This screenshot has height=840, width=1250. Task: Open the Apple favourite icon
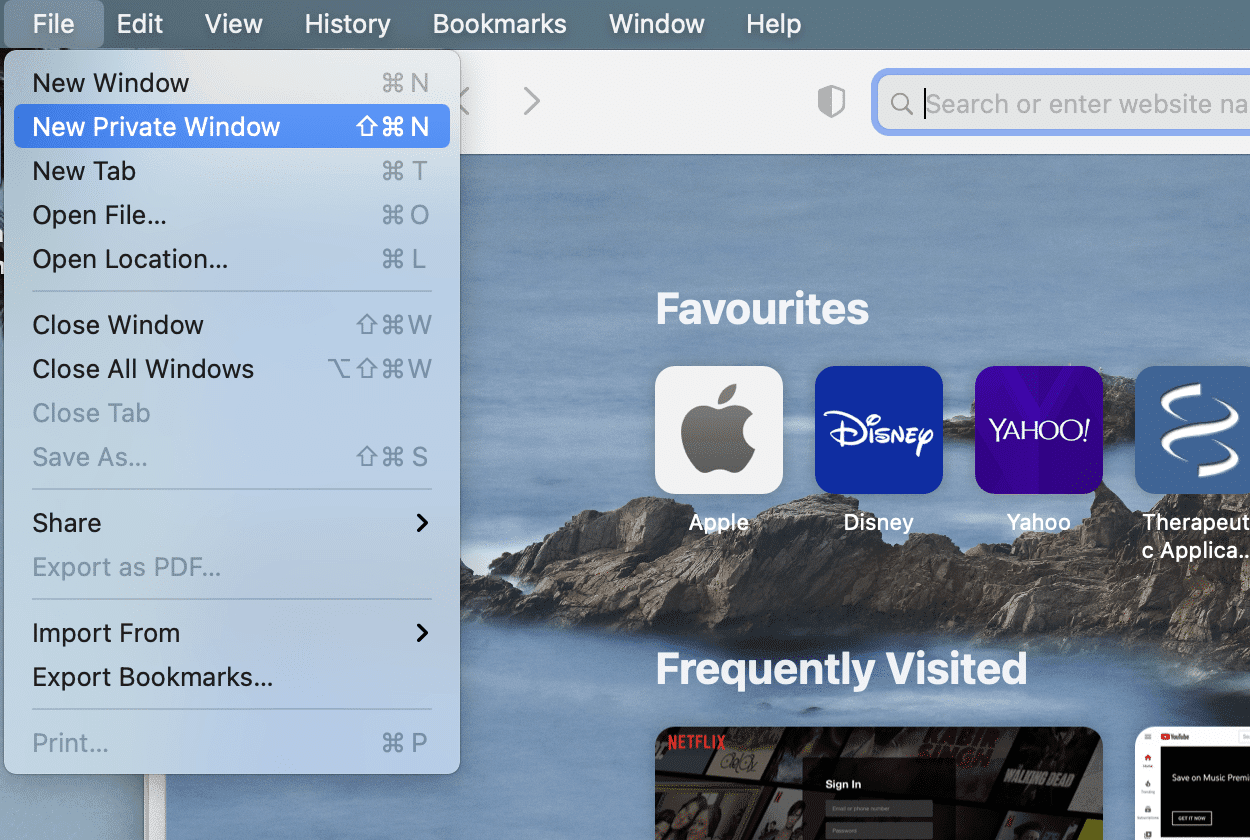[719, 430]
